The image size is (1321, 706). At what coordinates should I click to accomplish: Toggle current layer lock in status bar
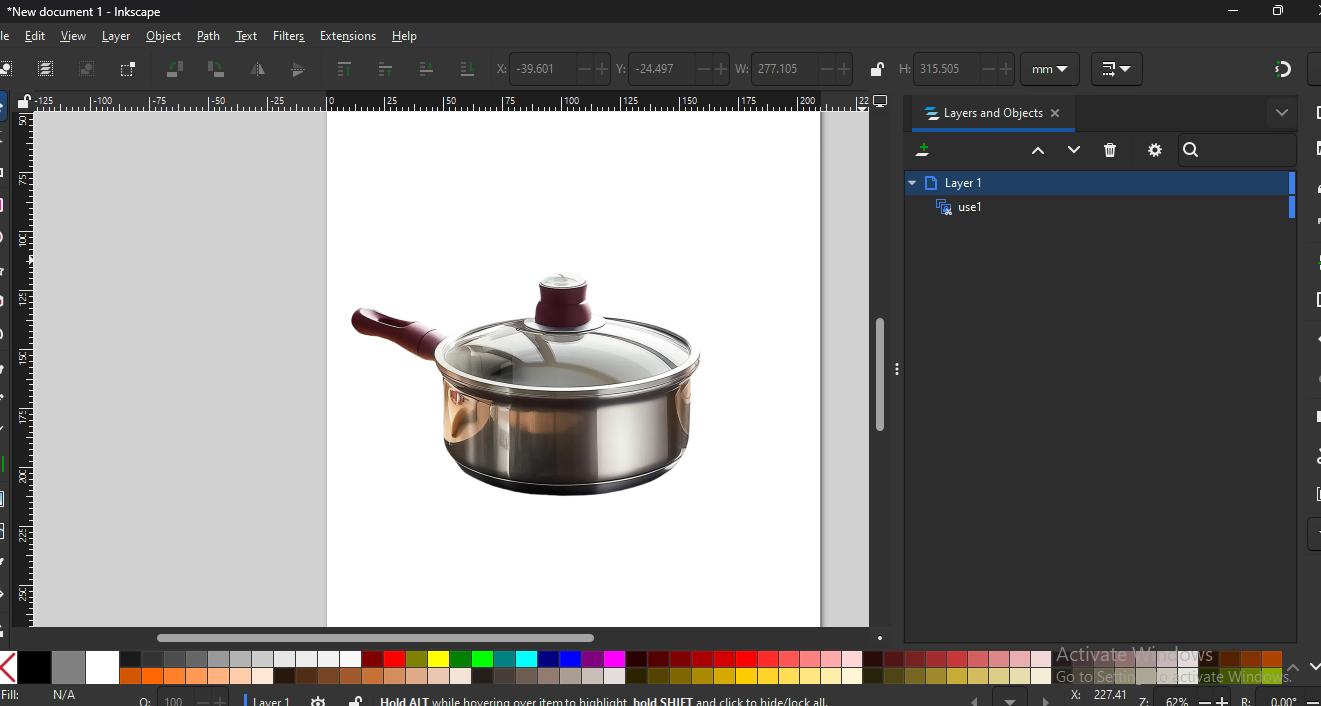pos(355,701)
